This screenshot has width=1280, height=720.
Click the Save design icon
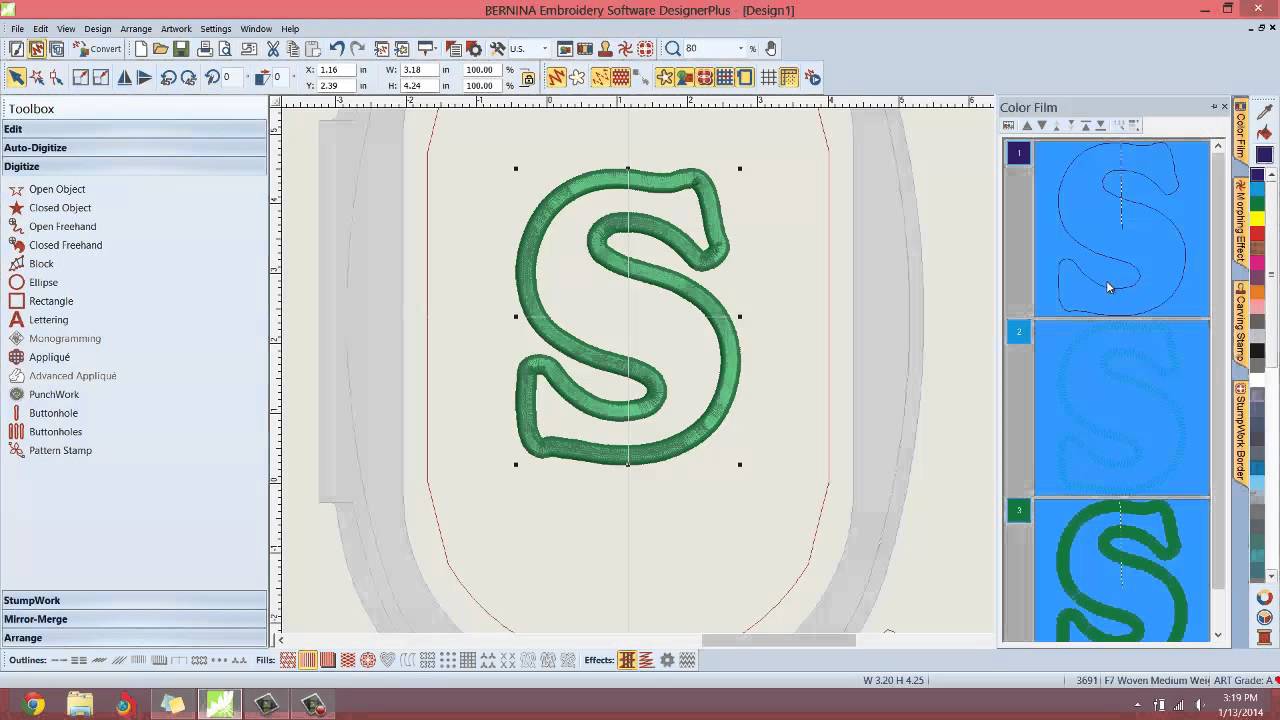181,49
